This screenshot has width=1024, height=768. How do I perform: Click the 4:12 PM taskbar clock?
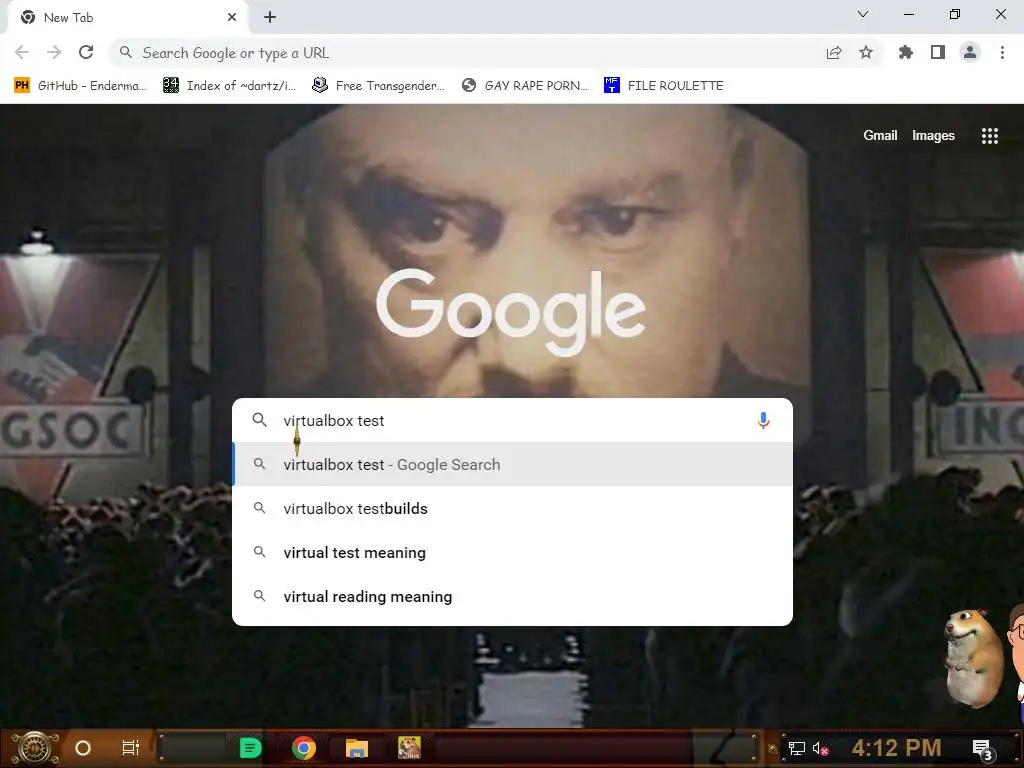(x=897, y=748)
